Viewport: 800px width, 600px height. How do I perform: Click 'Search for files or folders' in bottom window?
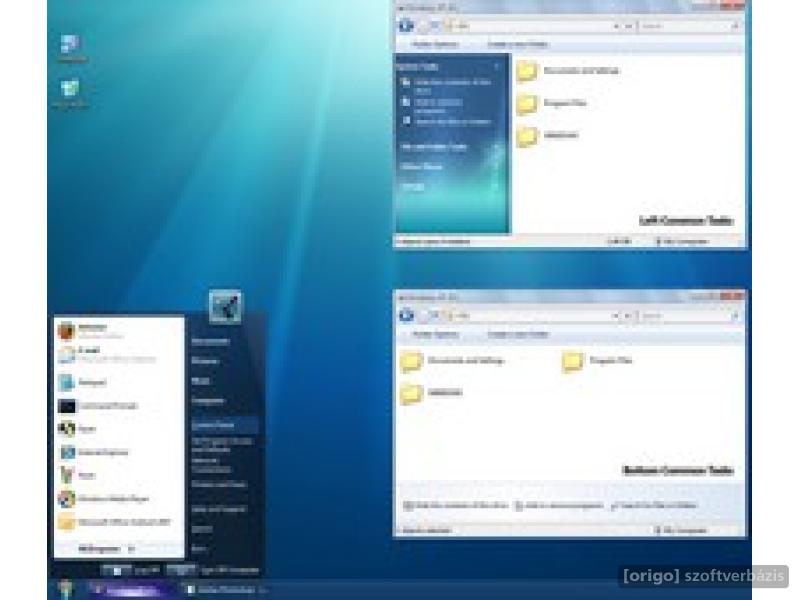pyautogui.click(x=654, y=506)
